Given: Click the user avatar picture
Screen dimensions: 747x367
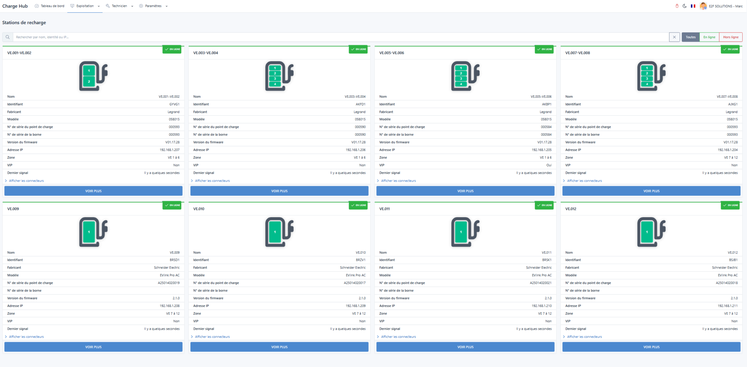Looking at the screenshot, I should pyautogui.click(x=703, y=6).
